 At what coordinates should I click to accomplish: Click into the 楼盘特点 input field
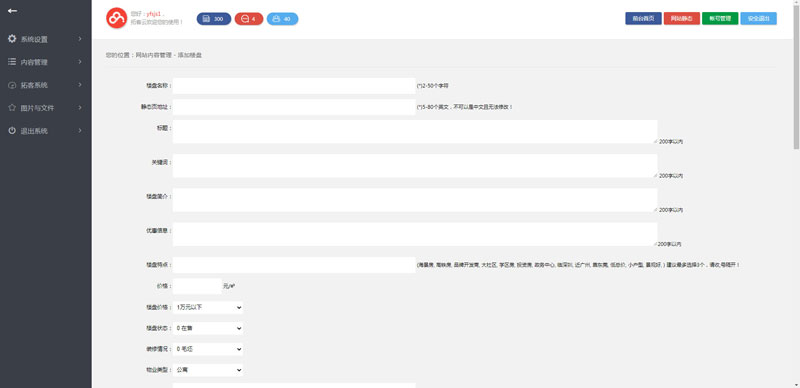tap(294, 265)
